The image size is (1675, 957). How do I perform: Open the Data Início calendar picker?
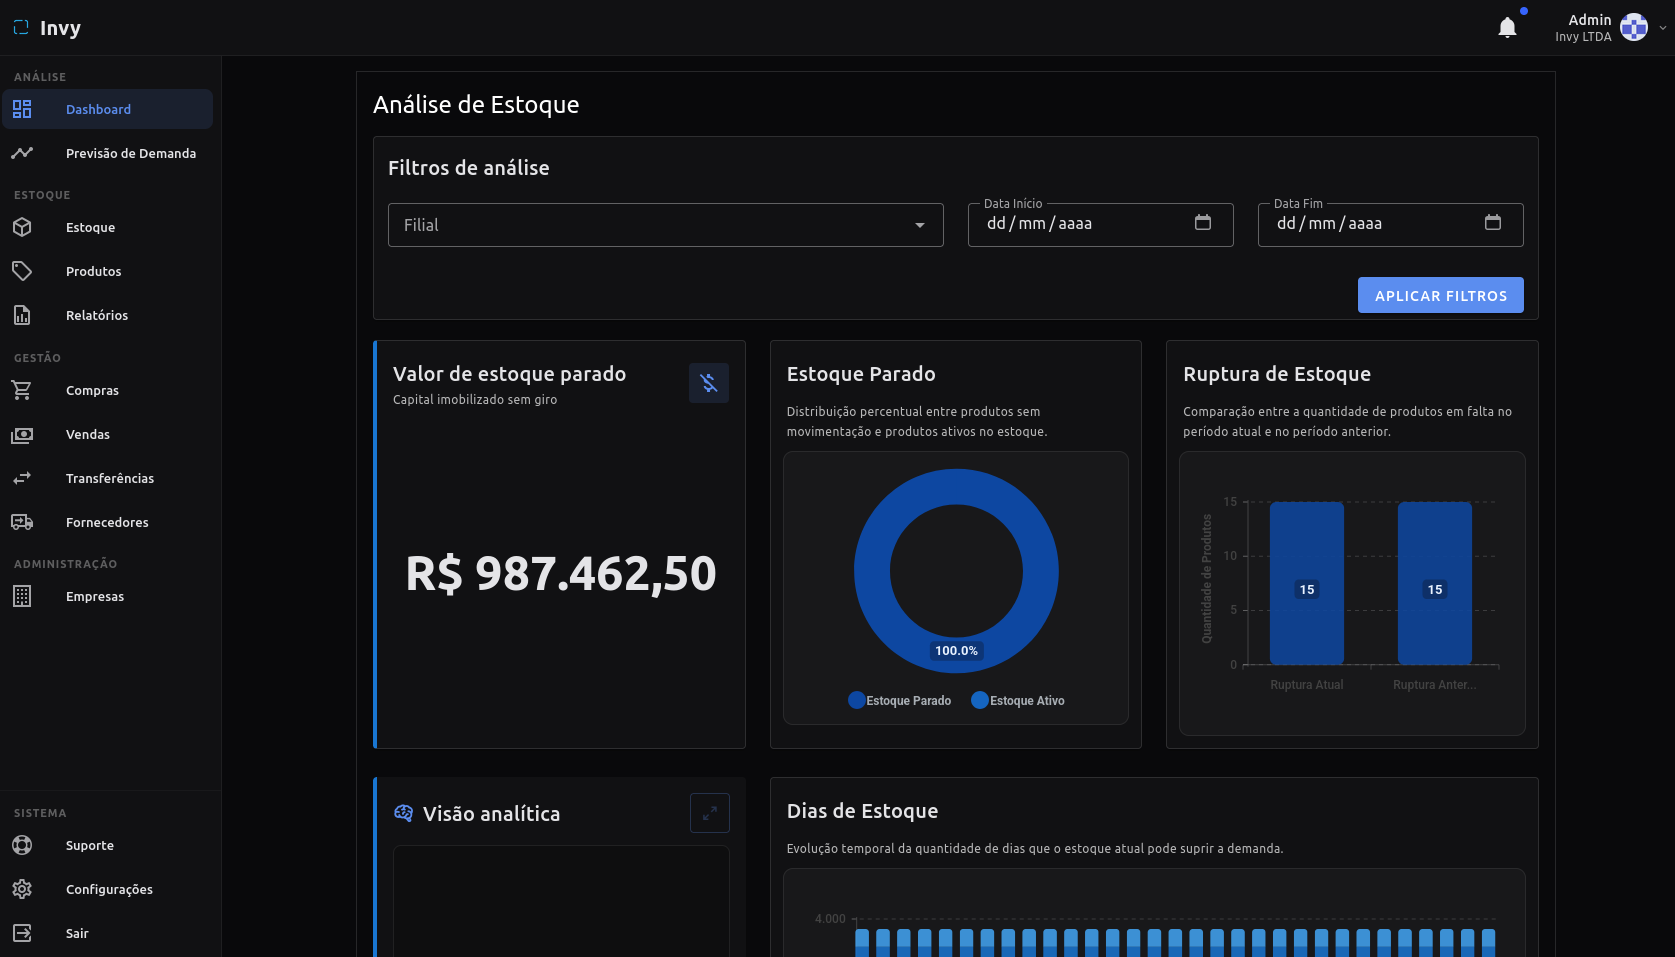1203,223
